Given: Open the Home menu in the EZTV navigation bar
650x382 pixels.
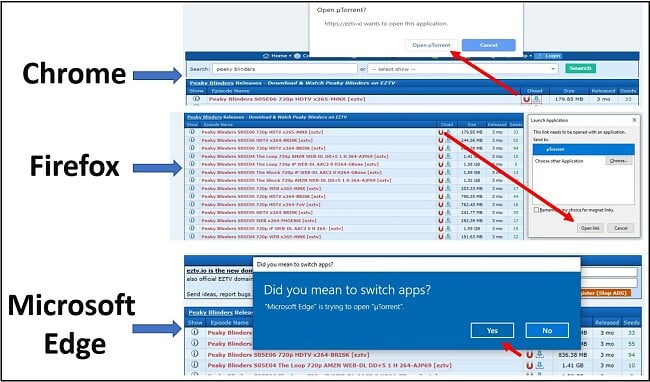Looking at the screenshot, I should click(277, 56).
